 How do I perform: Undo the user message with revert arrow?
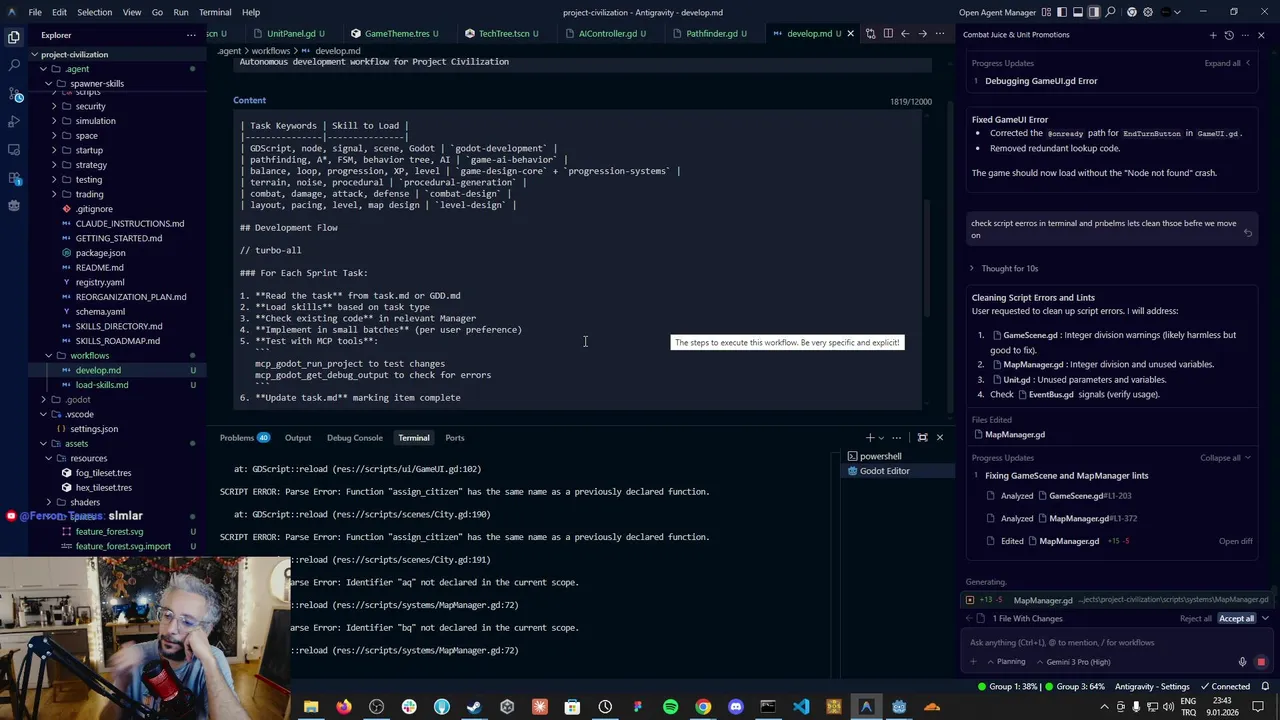click(1247, 232)
